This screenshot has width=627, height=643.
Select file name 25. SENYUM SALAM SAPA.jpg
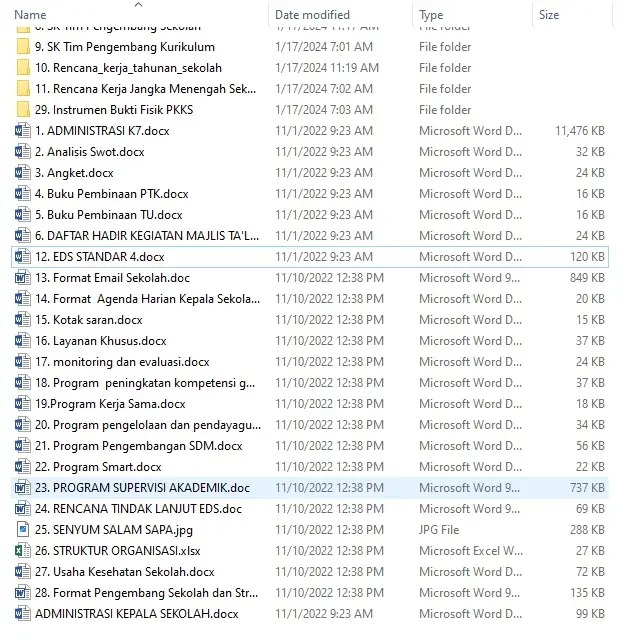pyautogui.click(x=114, y=529)
